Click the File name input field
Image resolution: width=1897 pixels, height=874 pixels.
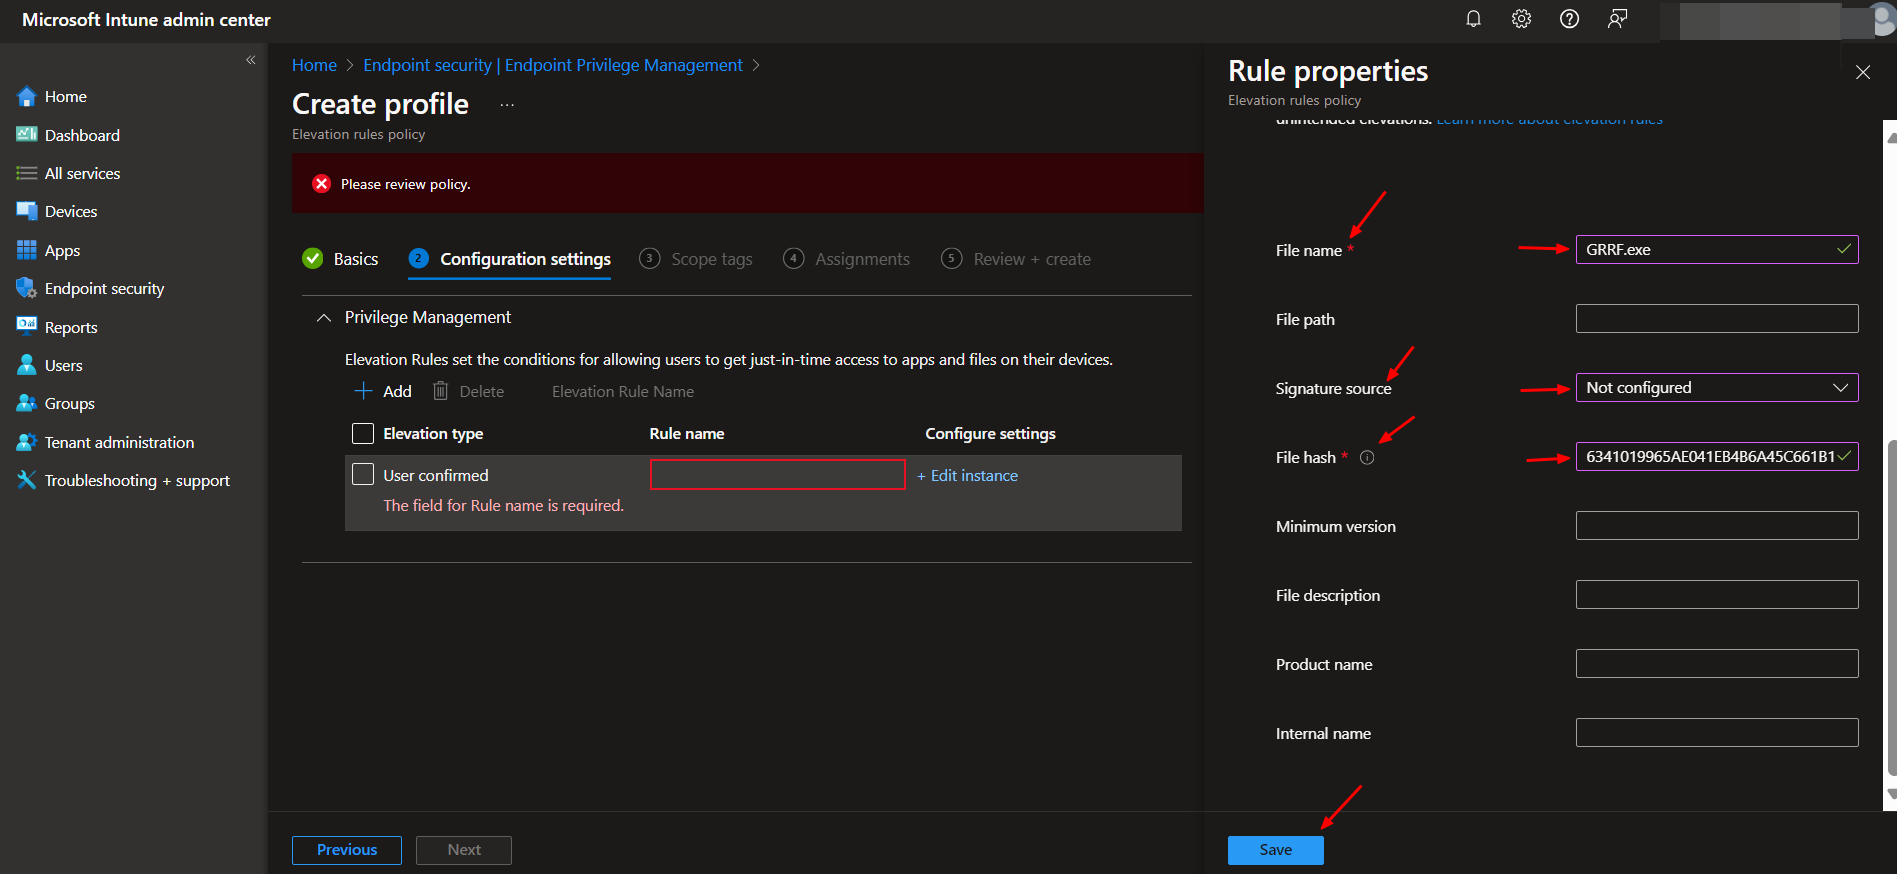click(x=1716, y=250)
